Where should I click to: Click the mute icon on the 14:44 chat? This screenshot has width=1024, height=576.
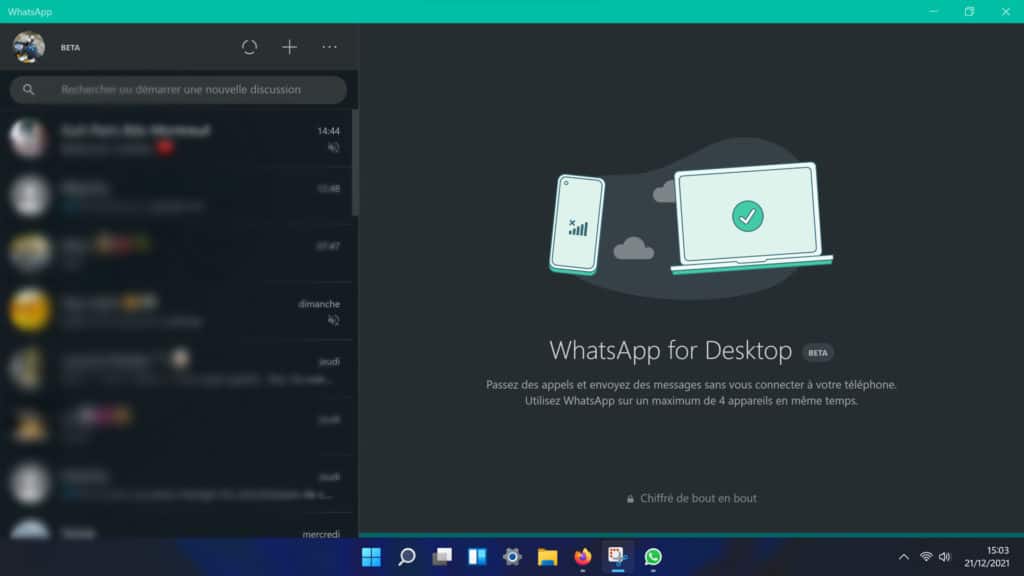334,148
